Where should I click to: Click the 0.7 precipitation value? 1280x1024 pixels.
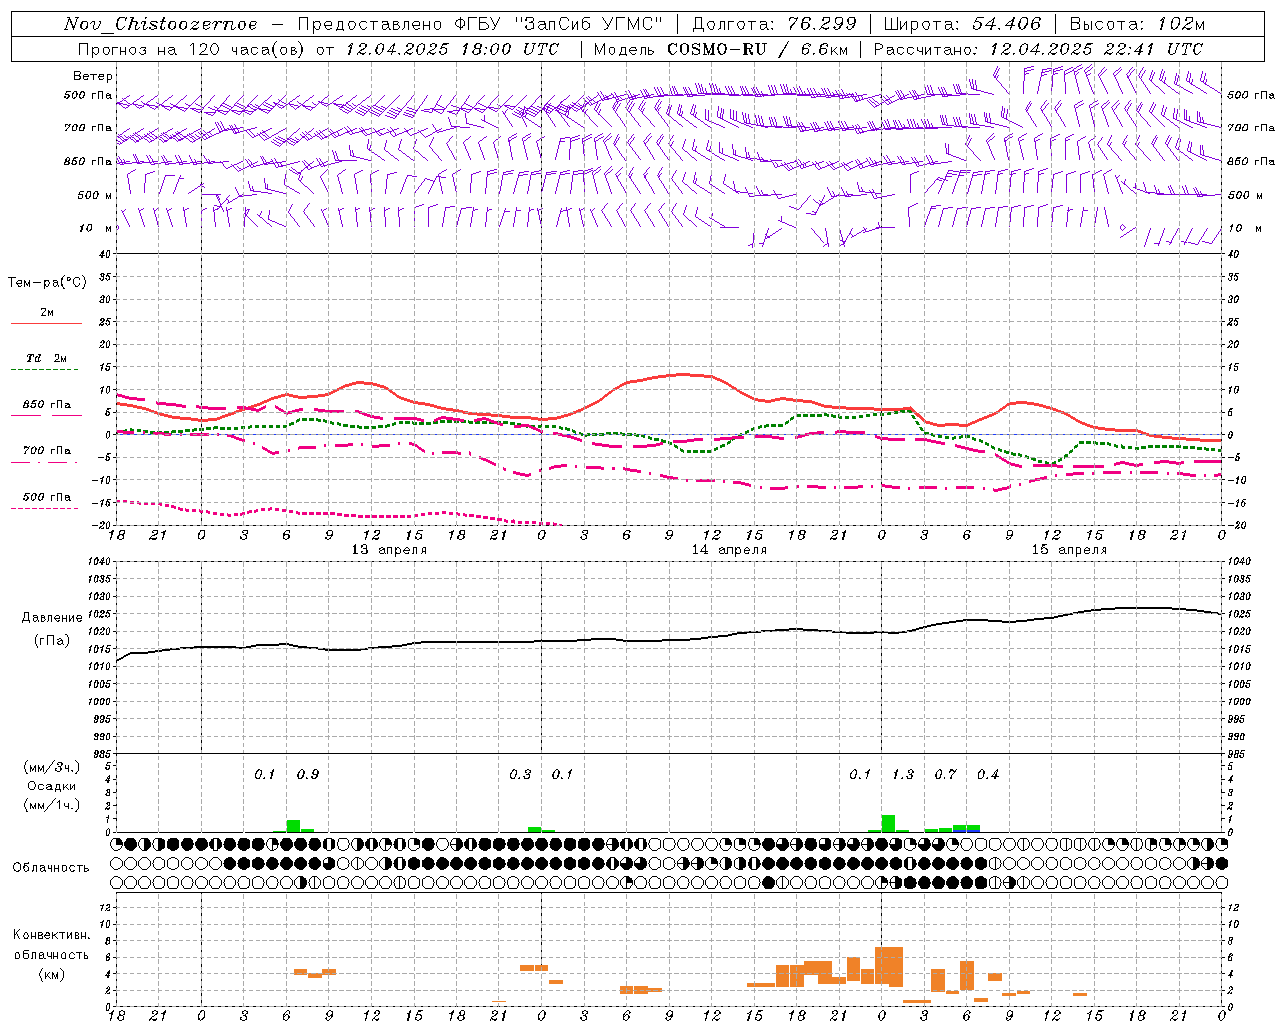tap(945, 775)
